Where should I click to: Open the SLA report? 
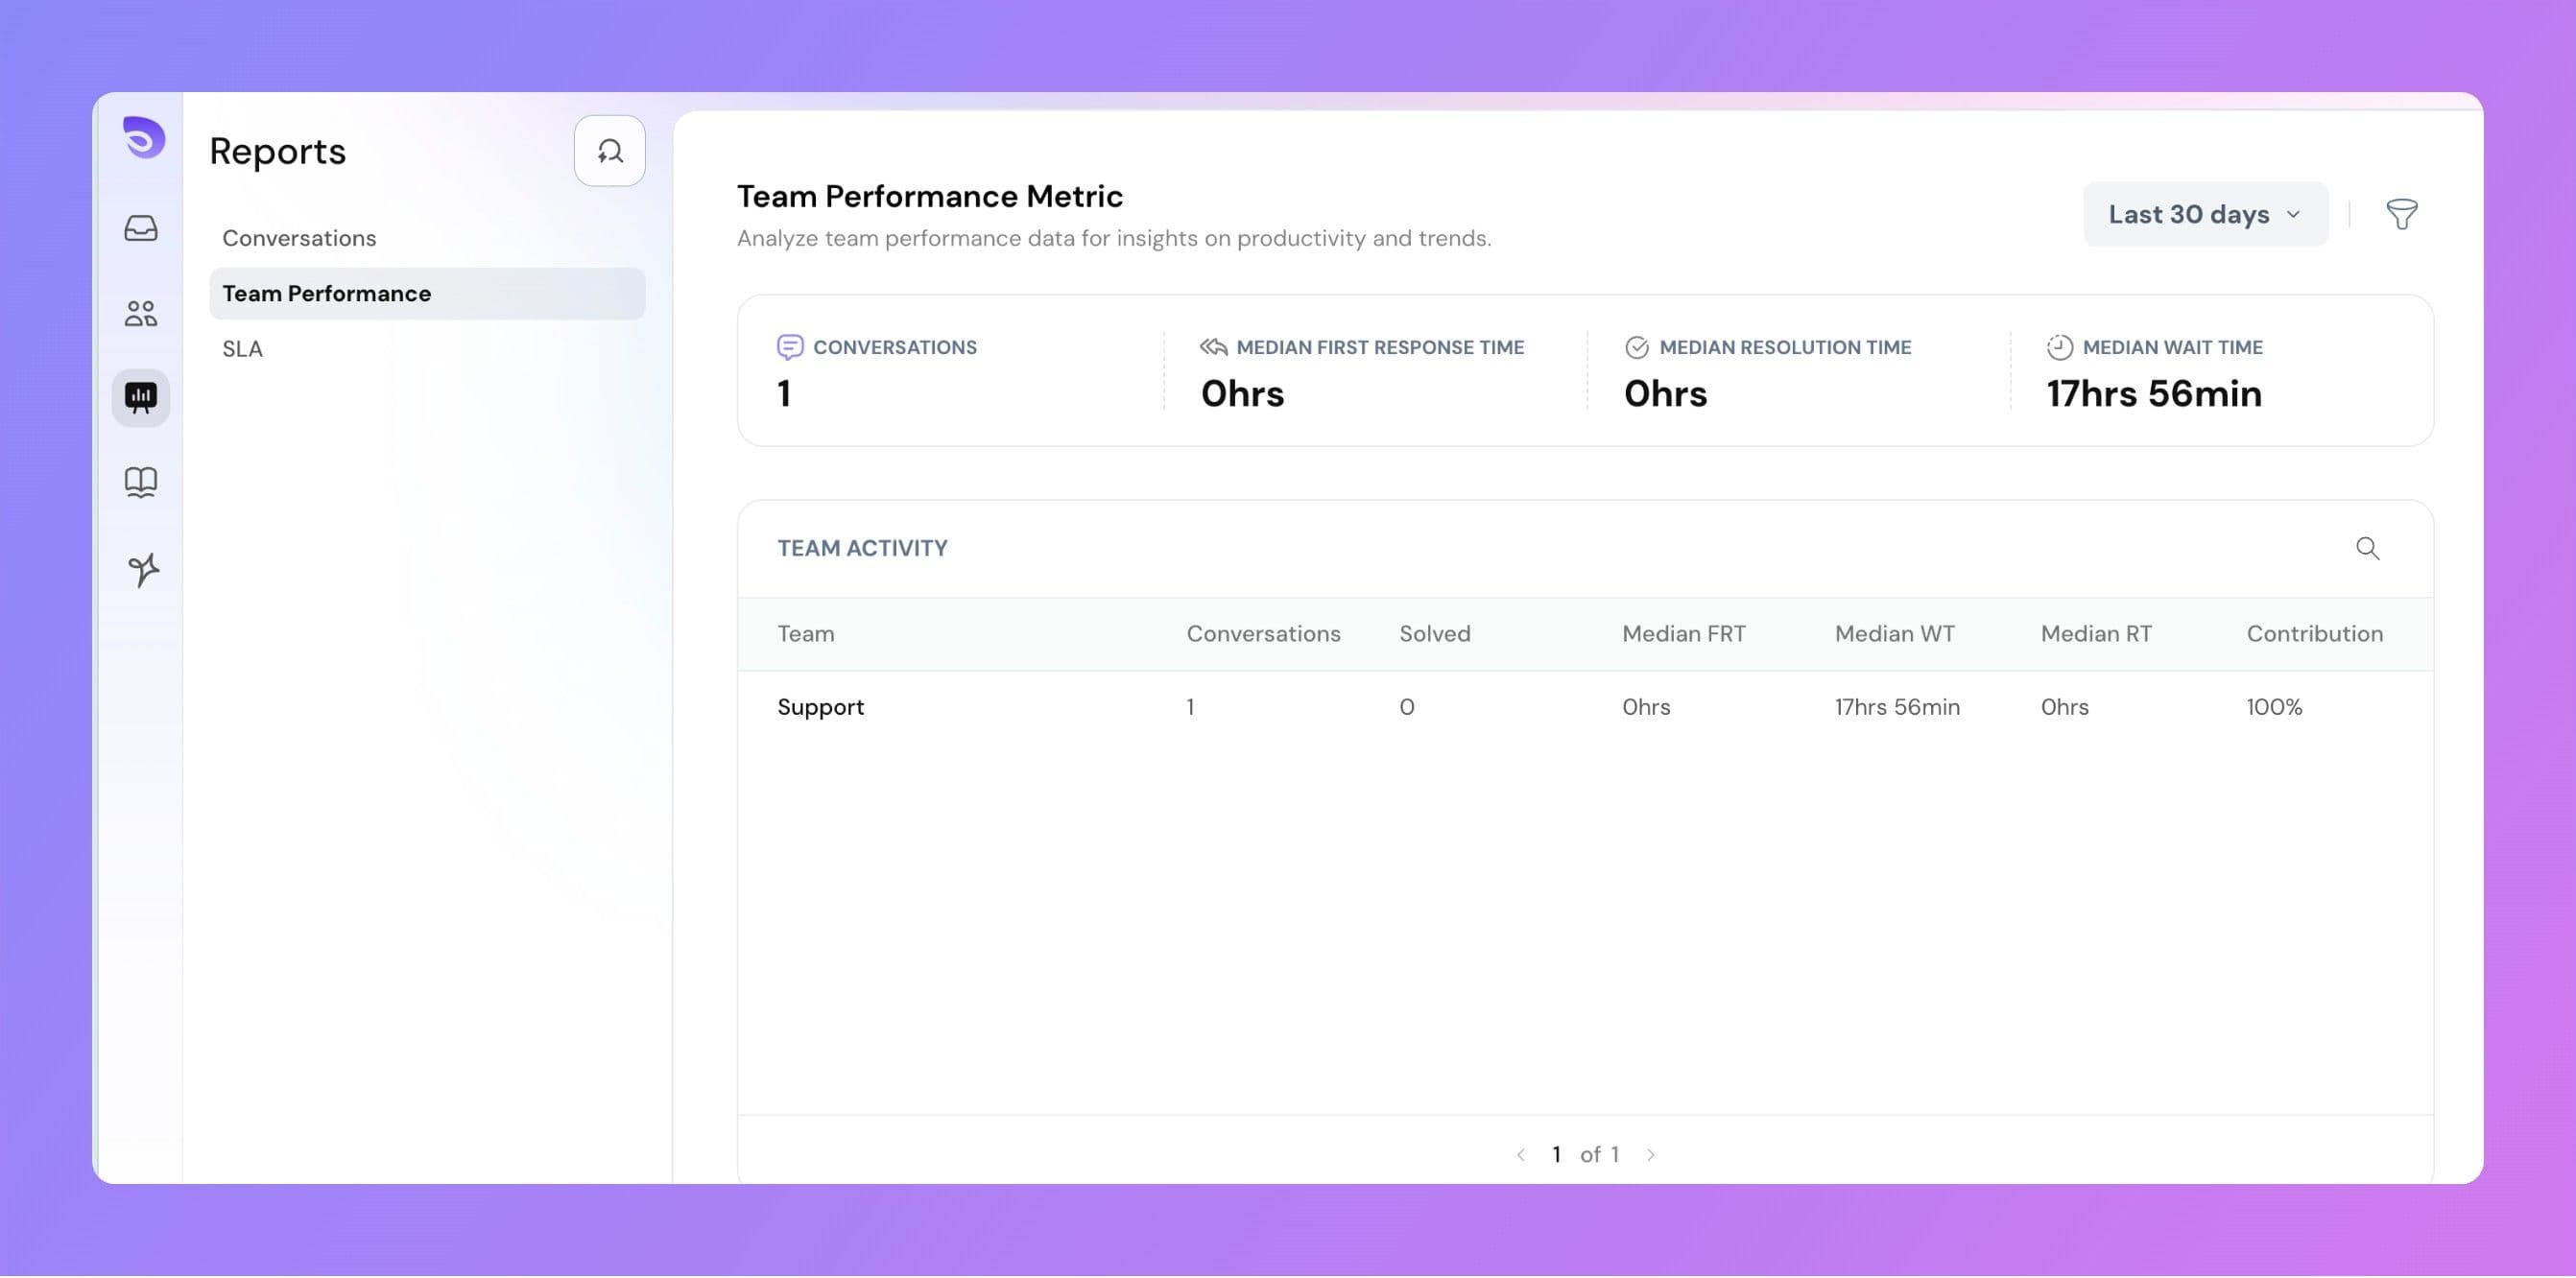pyautogui.click(x=242, y=348)
